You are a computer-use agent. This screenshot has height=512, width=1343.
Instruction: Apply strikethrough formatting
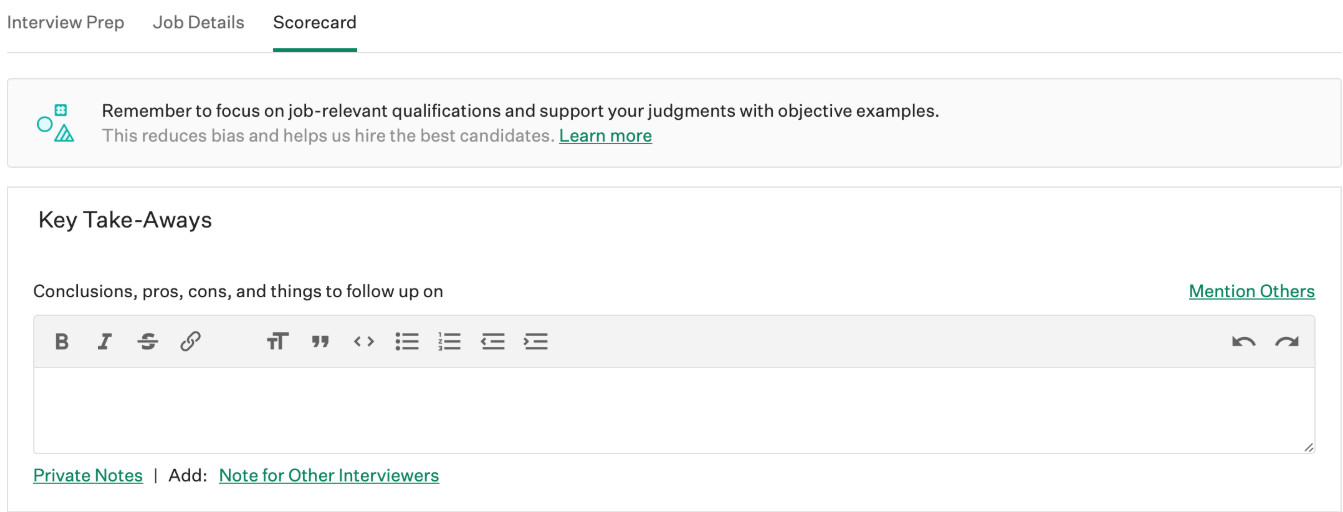tap(148, 342)
